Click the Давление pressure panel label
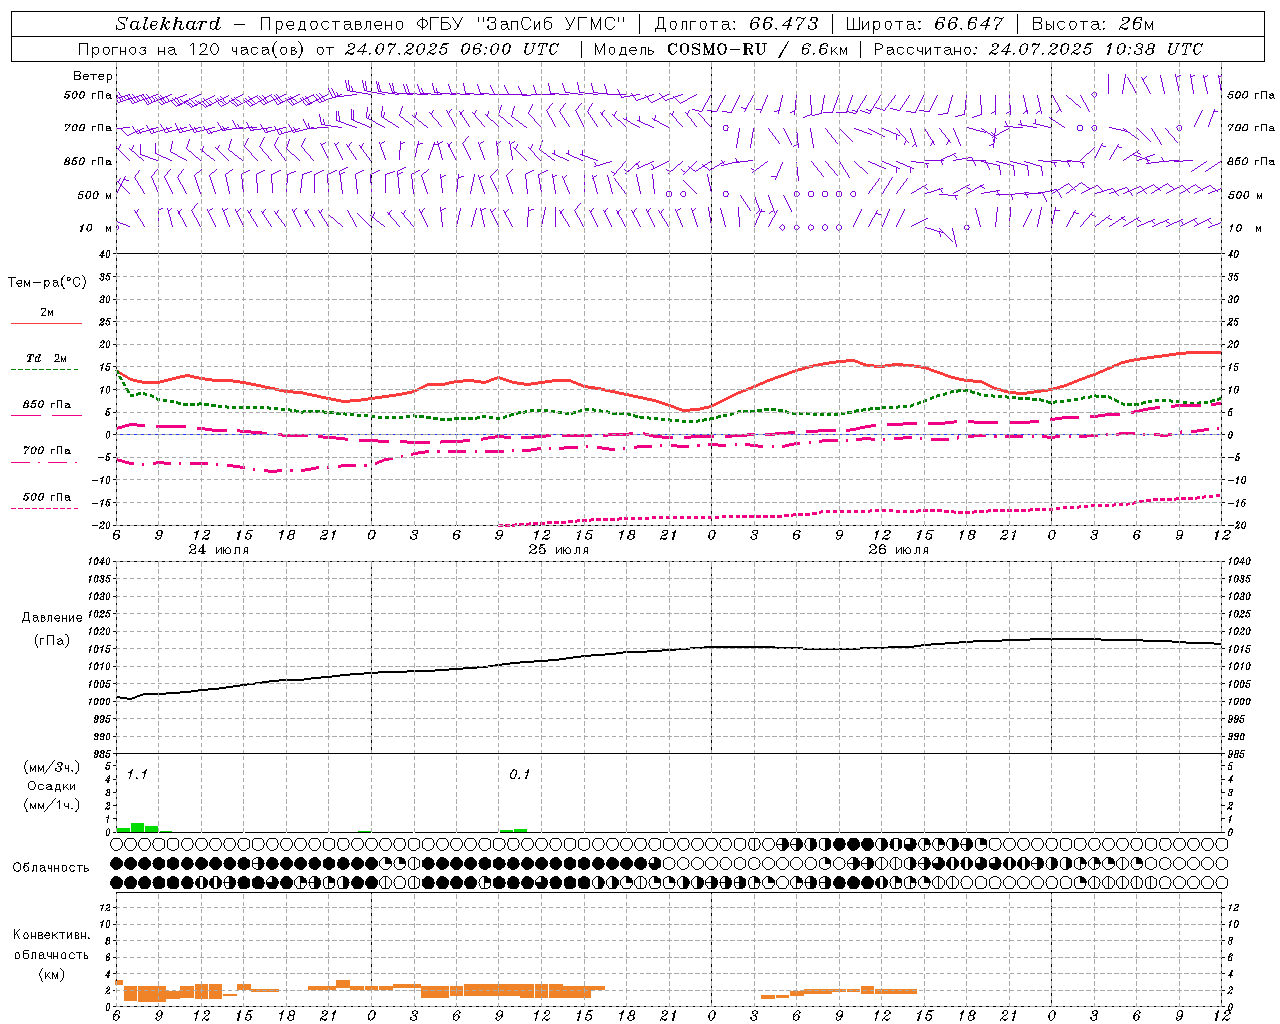This screenshot has width=1280, height=1024. (x=52, y=618)
